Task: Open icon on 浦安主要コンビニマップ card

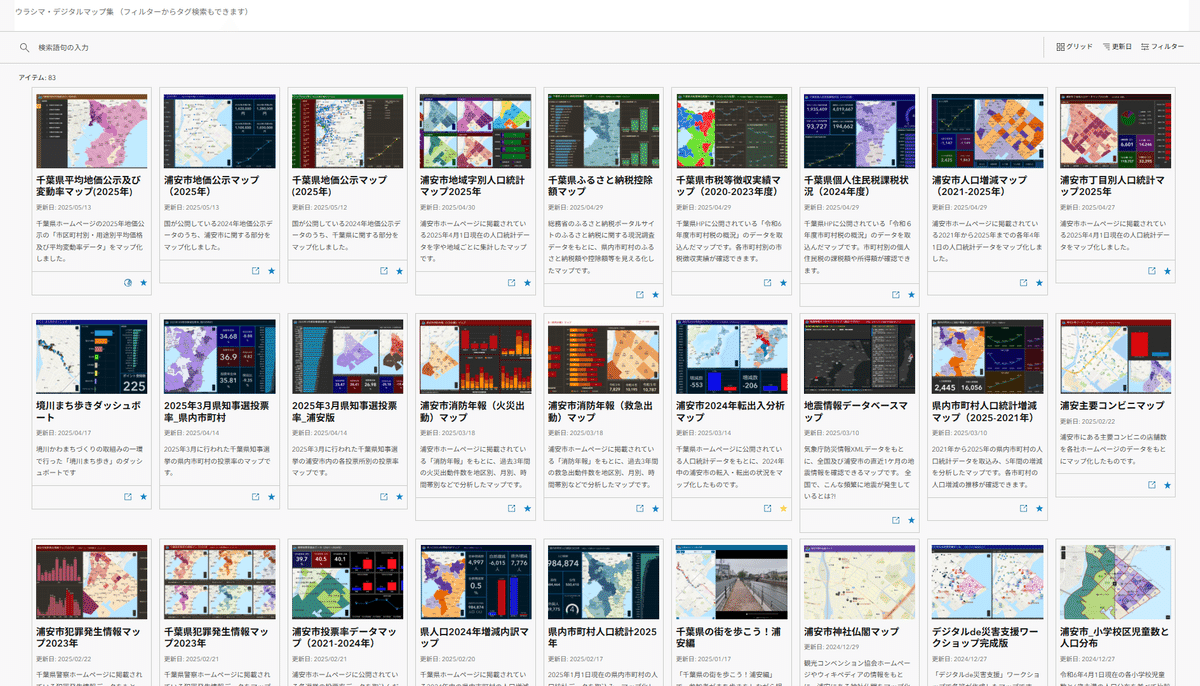Action: [x=1152, y=484]
